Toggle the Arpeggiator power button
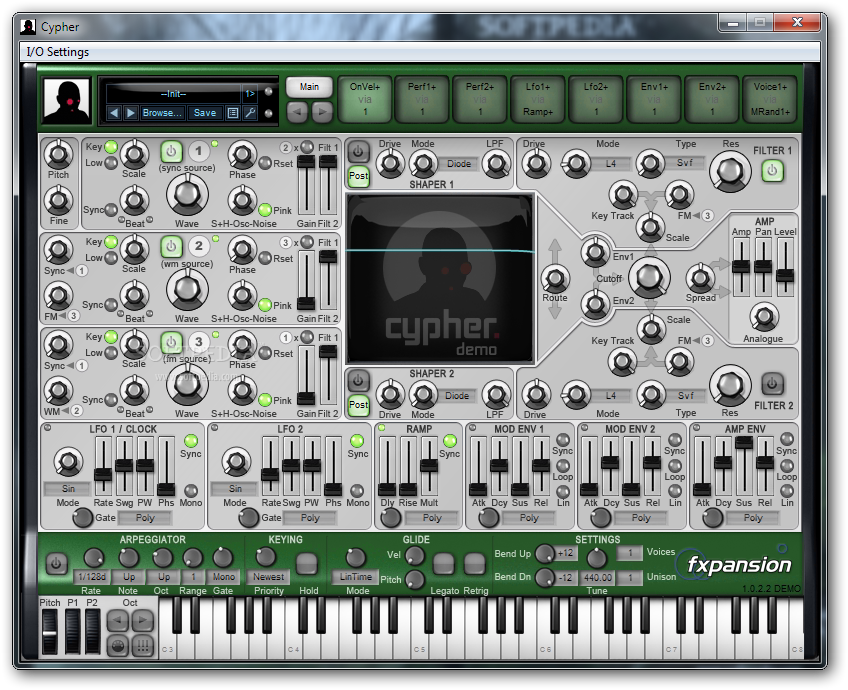This screenshot has width=848, height=690. coord(56,564)
